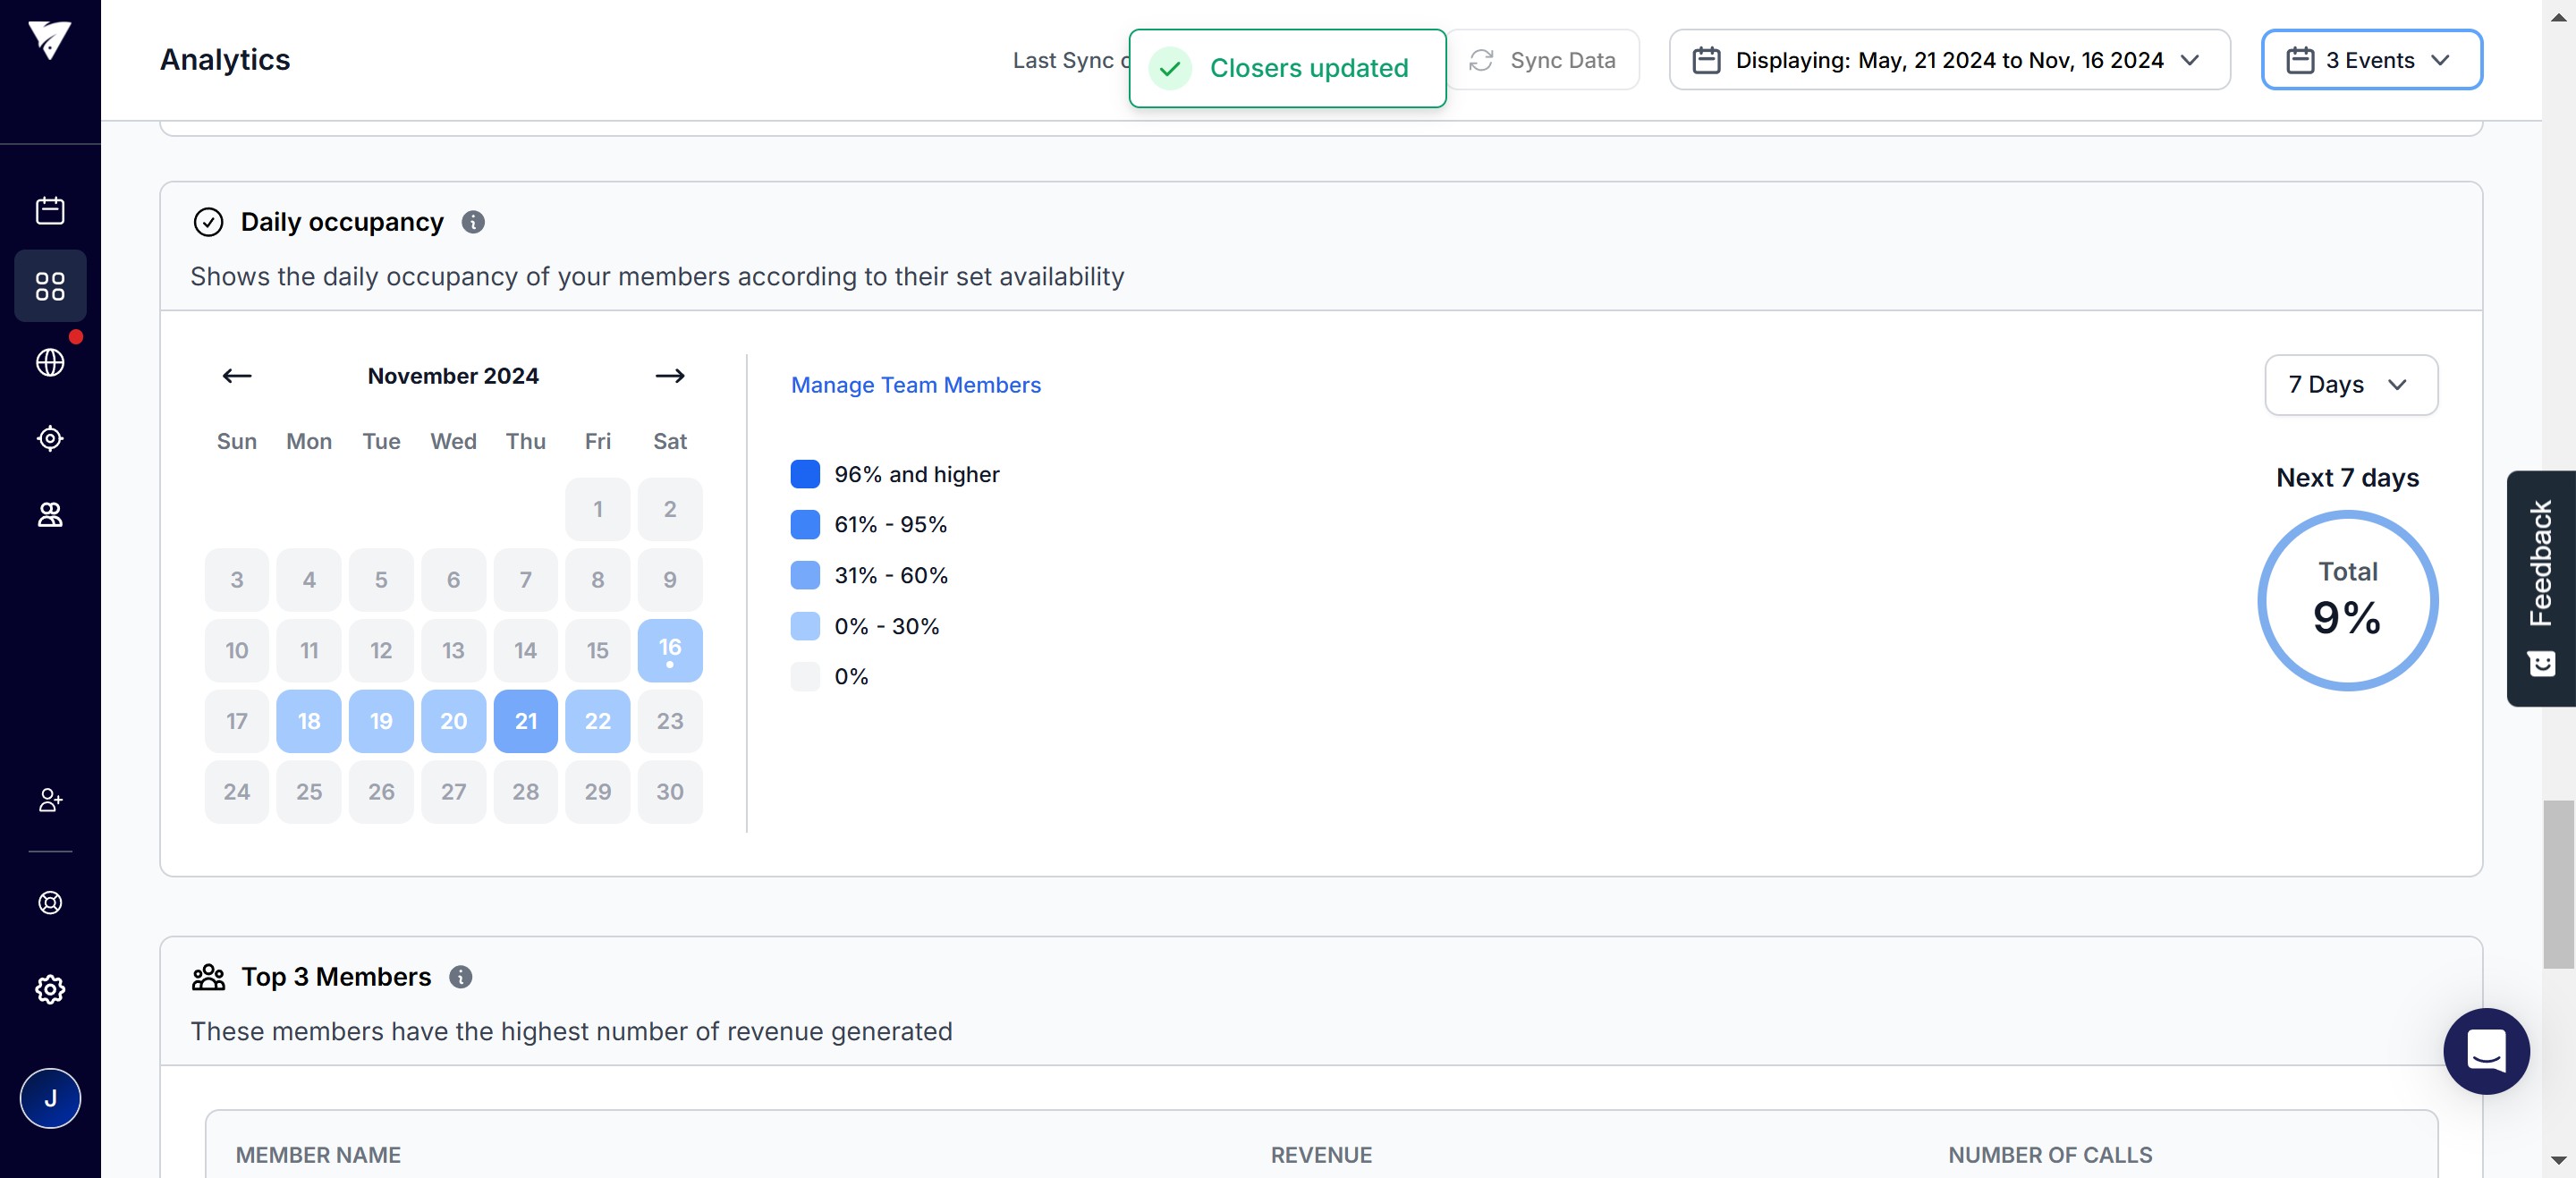Open the calendar icon in the sidebar
This screenshot has width=2576, height=1178.
50,210
